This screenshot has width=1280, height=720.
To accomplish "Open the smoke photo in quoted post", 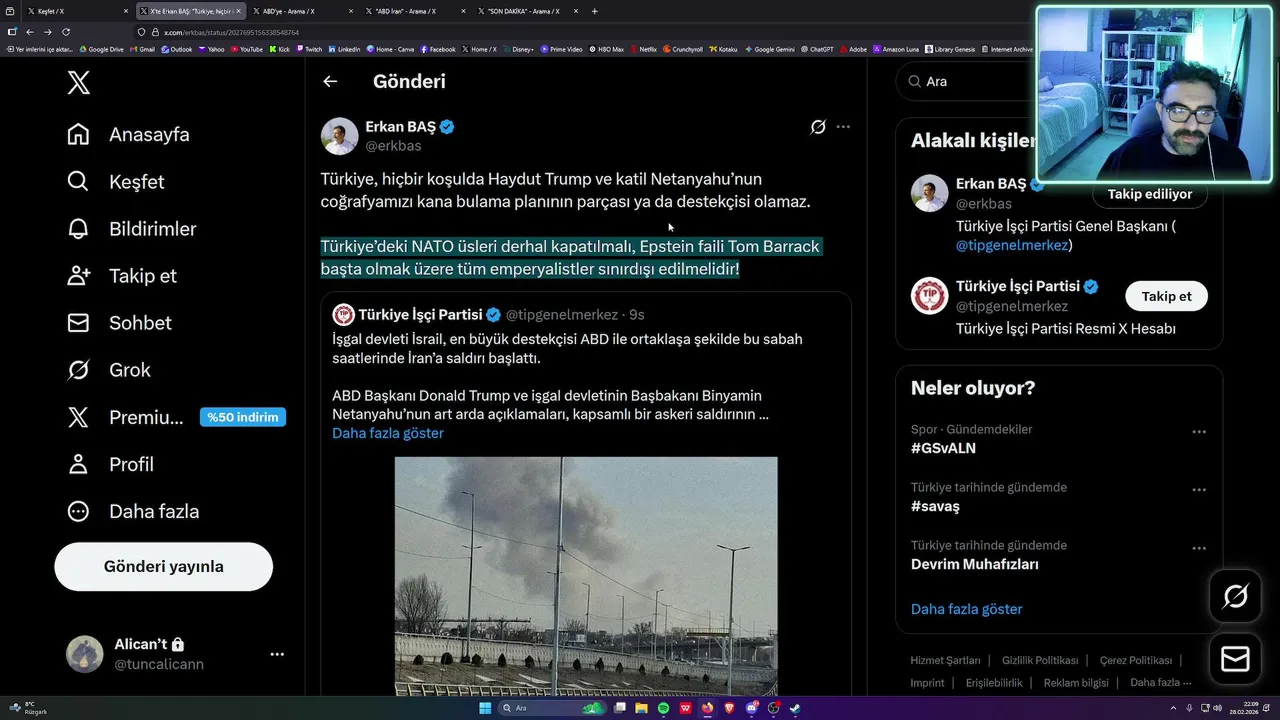I will pyautogui.click(x=586, y=576).
